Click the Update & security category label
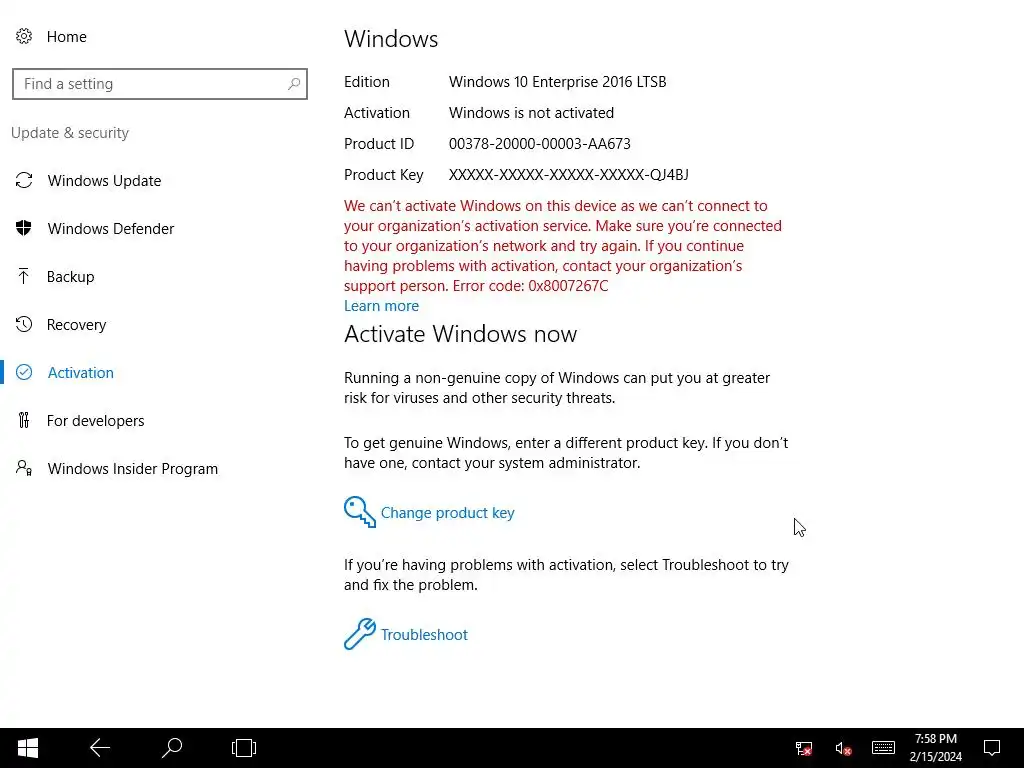Image resolution: width=1024 pixels, height=768 pixels. coord(70,133)
